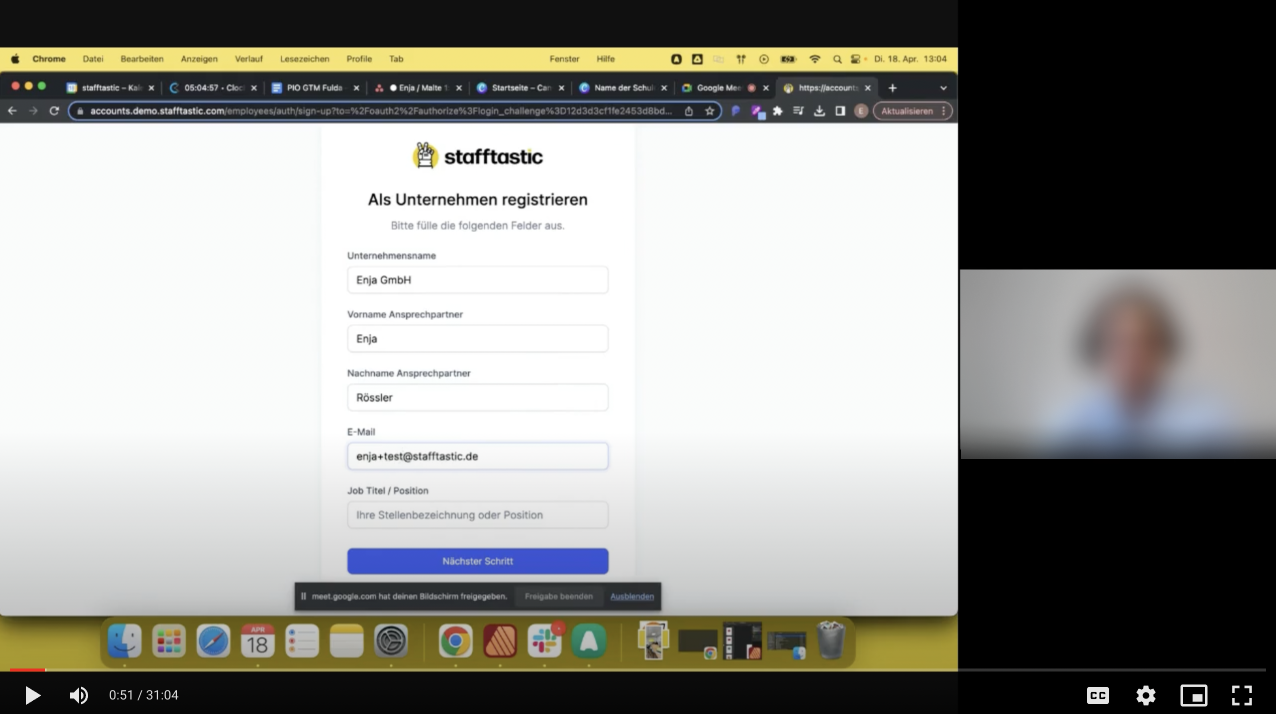Open Chrome extensions puzzle icon

[777, 111]
